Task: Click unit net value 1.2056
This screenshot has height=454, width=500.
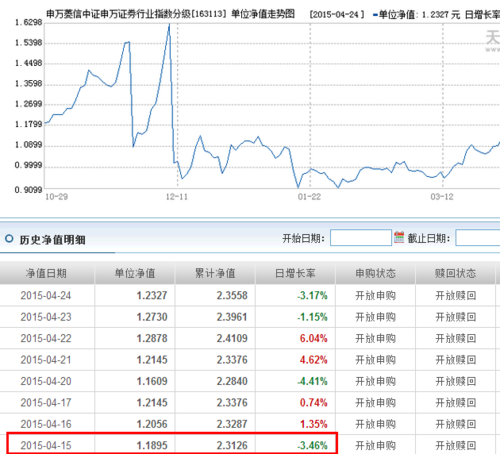Action: click(x=152, y=424)
